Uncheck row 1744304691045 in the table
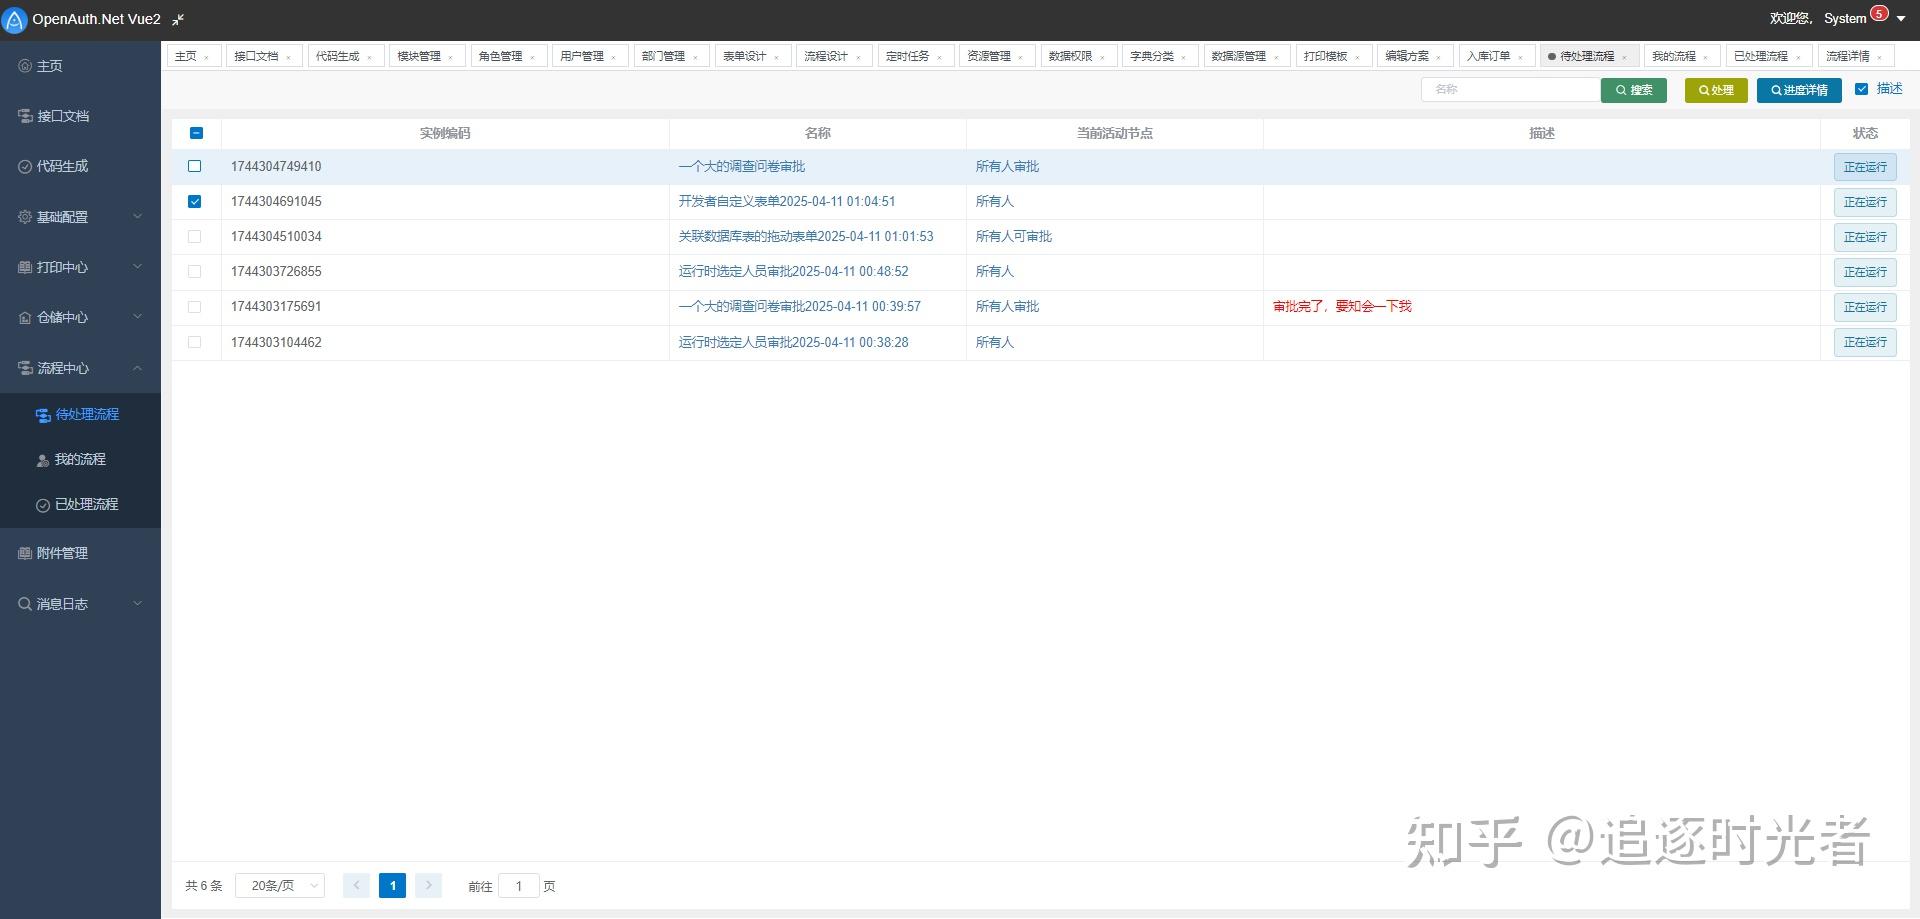Image resolution: width=1920 pixels, height=919 pixels. click(x=195, y=201)
